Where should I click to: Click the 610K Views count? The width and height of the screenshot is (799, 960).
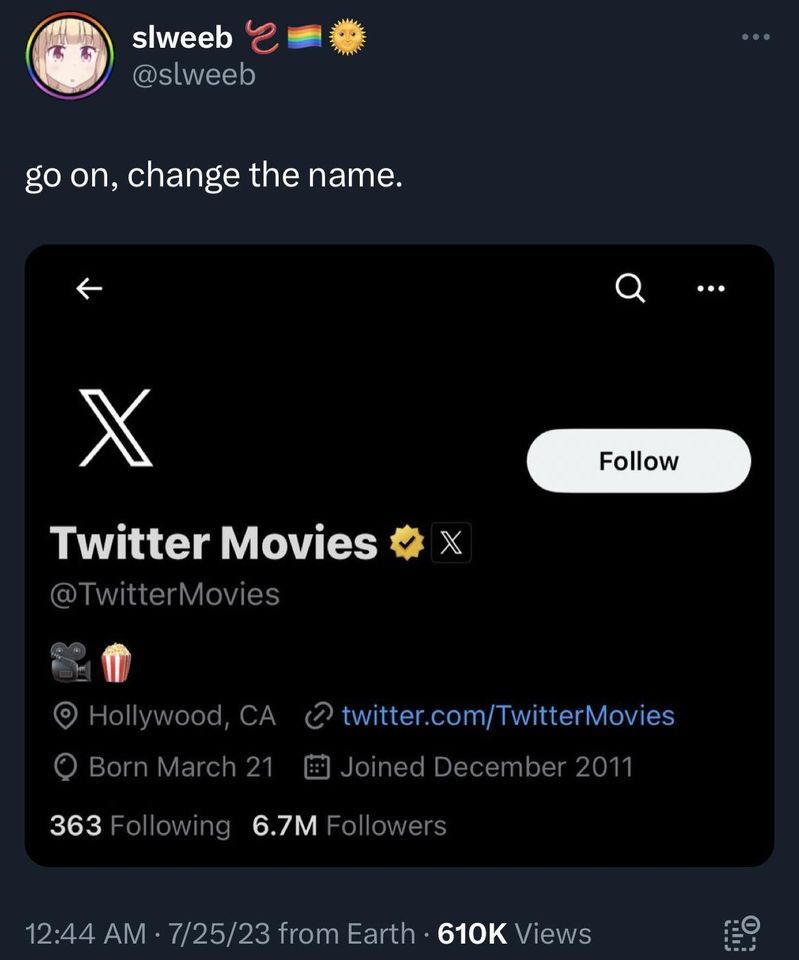click(x=515, y=934)
